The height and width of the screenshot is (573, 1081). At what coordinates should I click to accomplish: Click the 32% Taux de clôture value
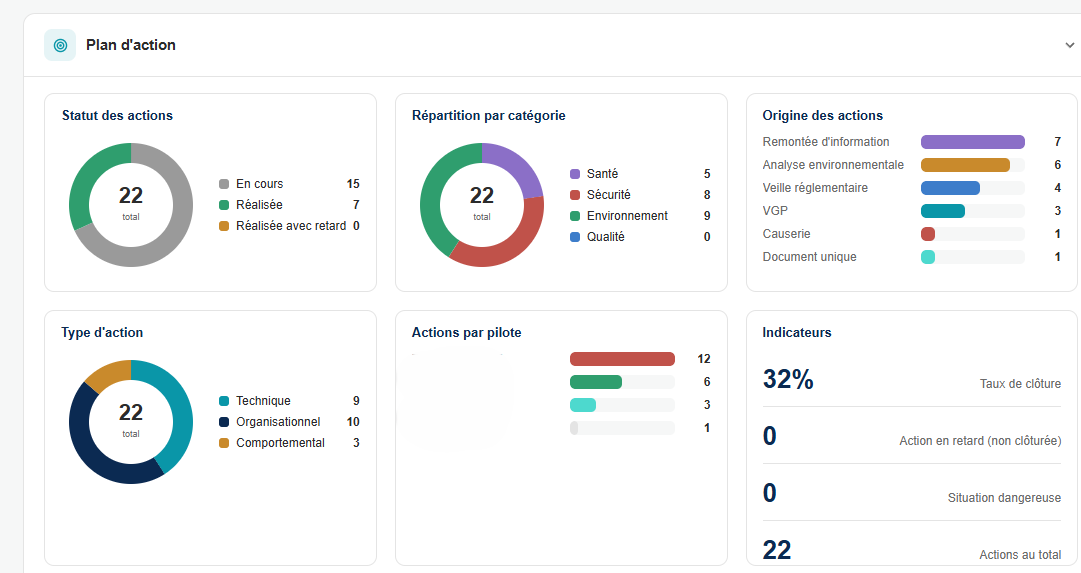click(788, 380)
